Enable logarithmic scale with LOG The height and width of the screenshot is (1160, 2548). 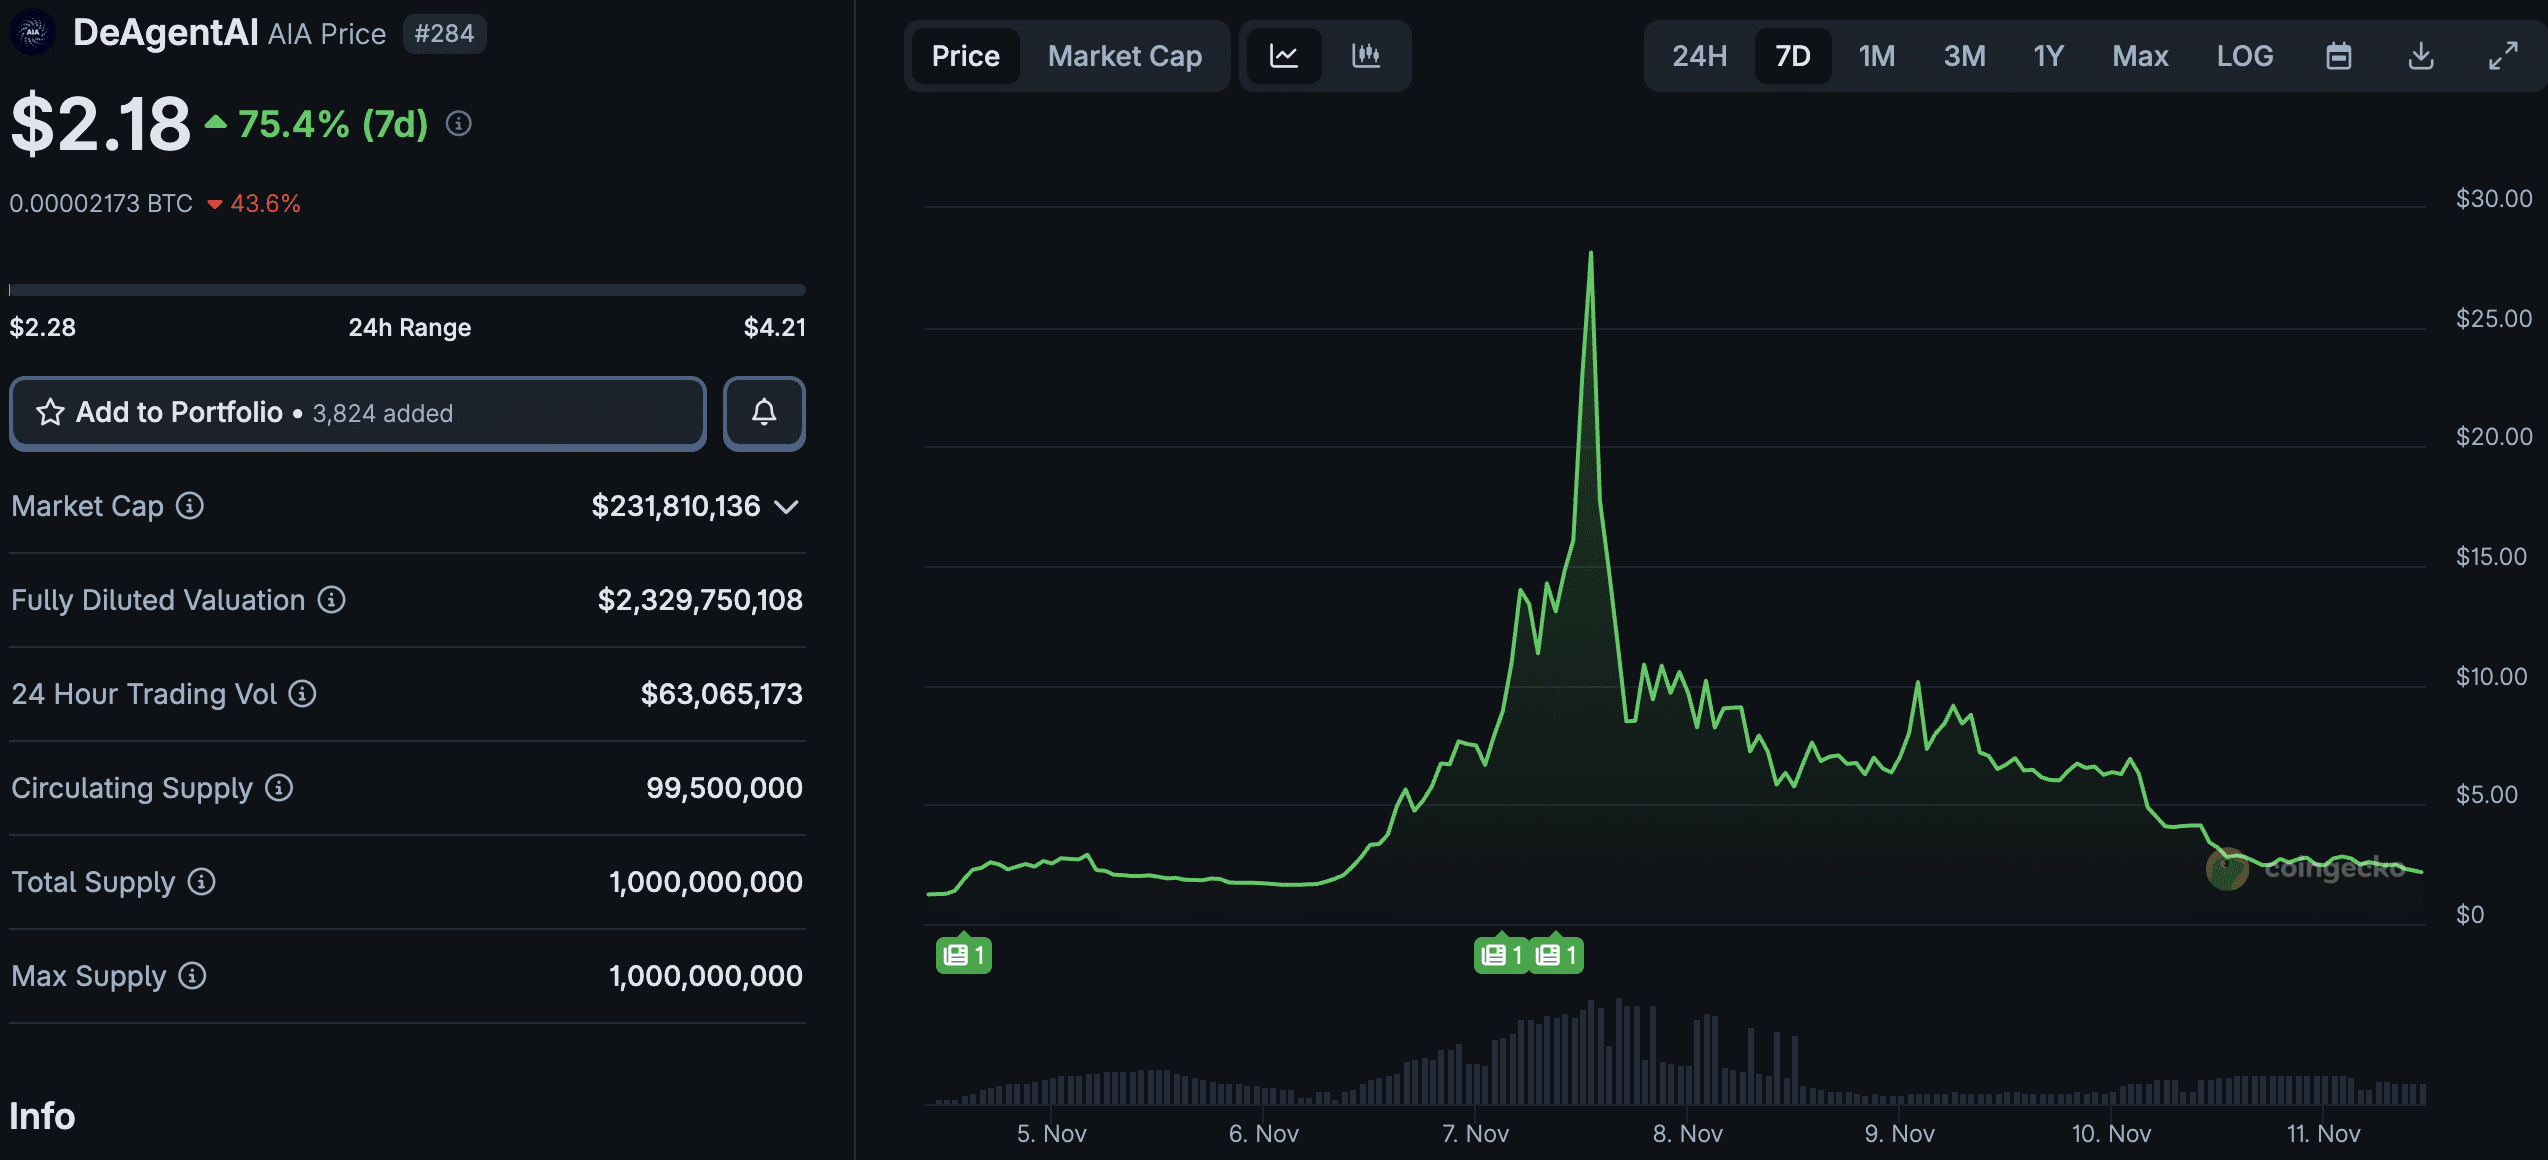click(x=2245, y=56)
